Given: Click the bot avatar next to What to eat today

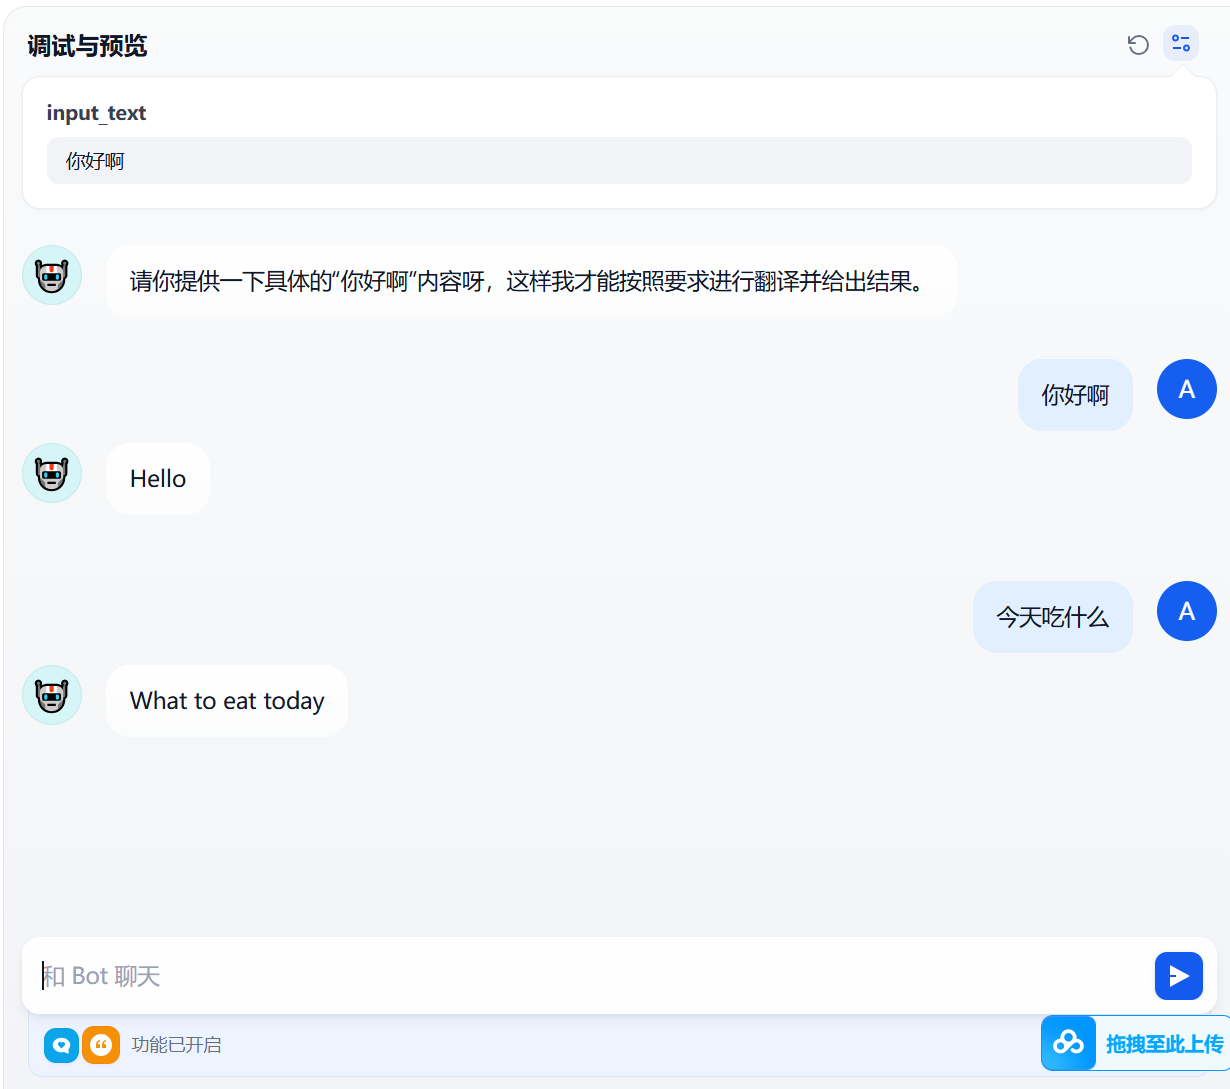Looking at the screenshot, I should 52,695.
